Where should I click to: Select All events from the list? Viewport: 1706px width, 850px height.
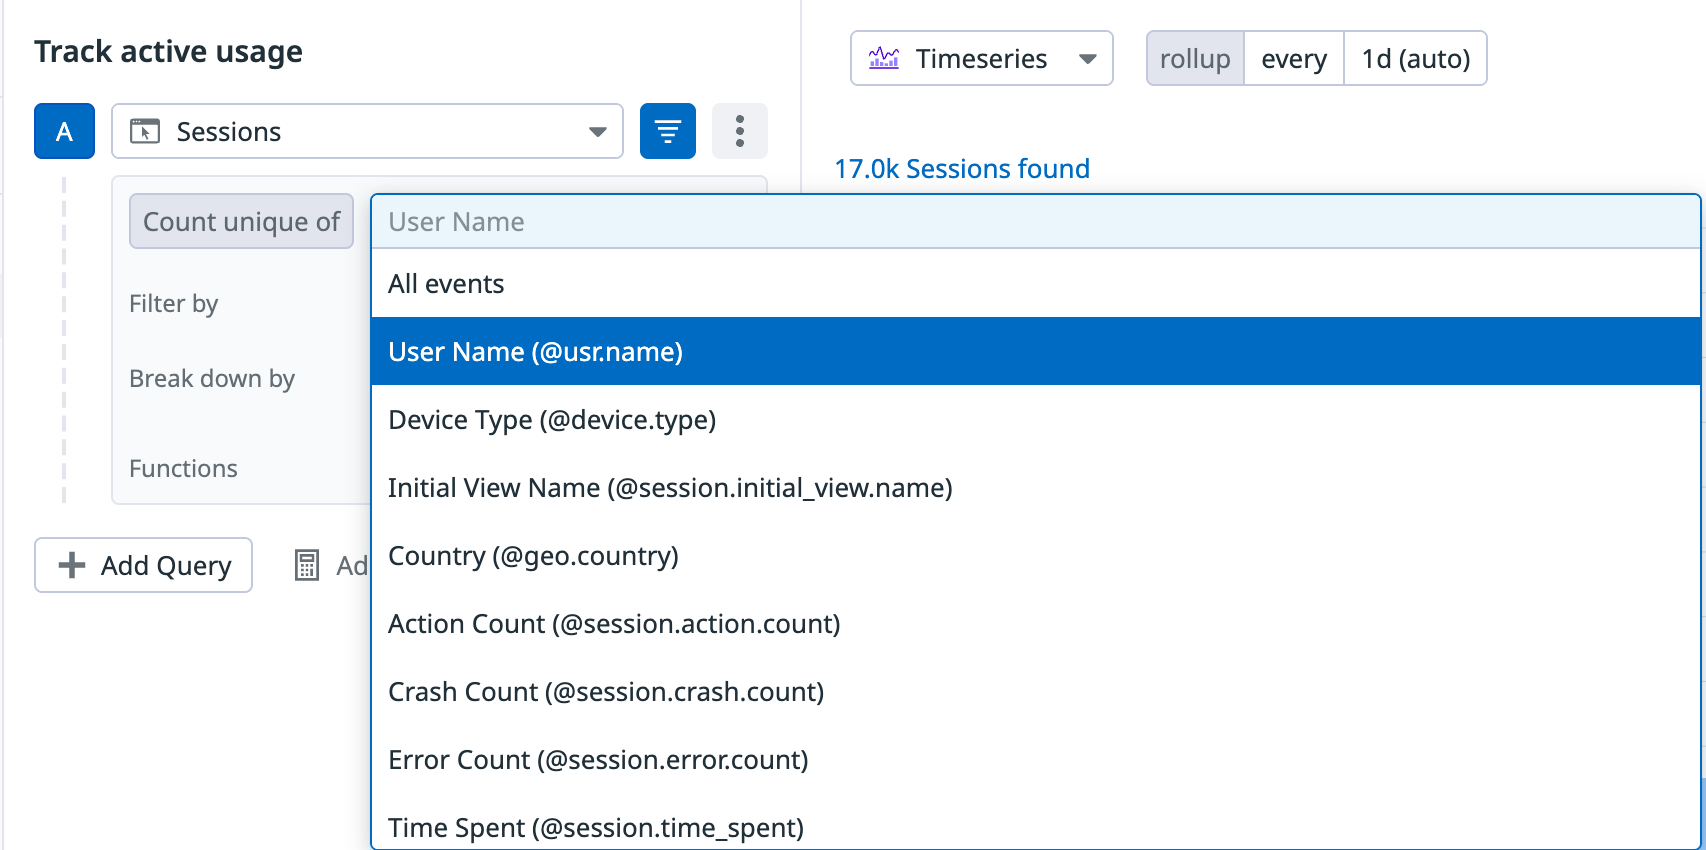[x=446, y=284]
